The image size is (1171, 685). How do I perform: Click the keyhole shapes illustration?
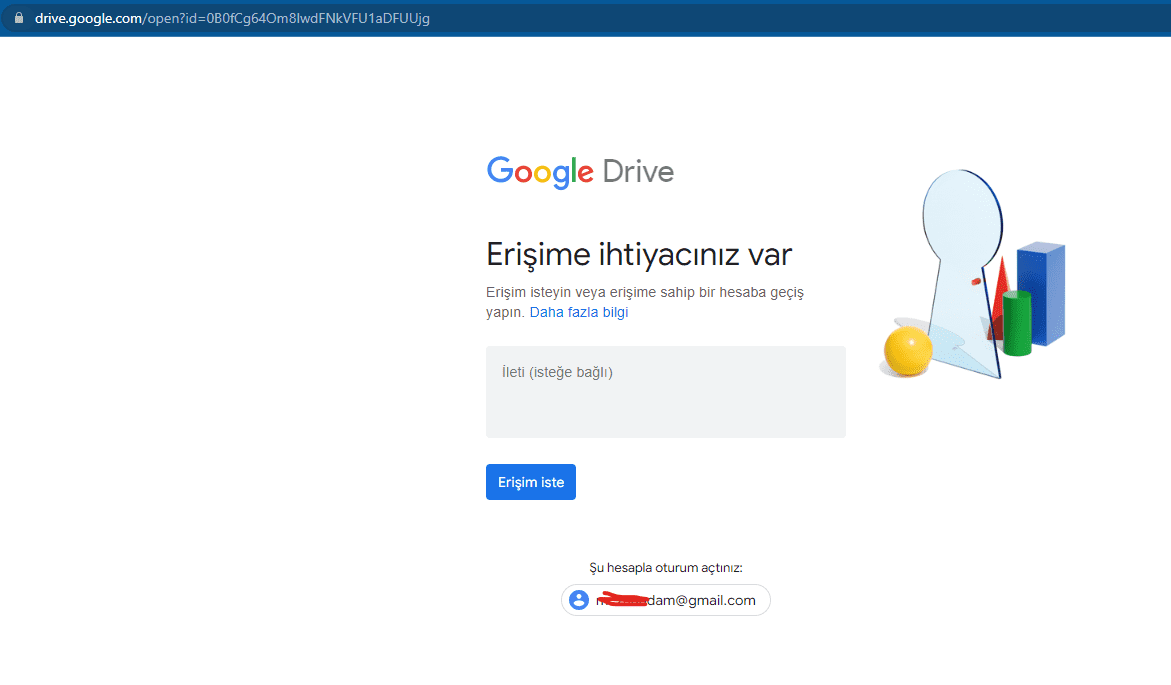click(x=973, y=274)
